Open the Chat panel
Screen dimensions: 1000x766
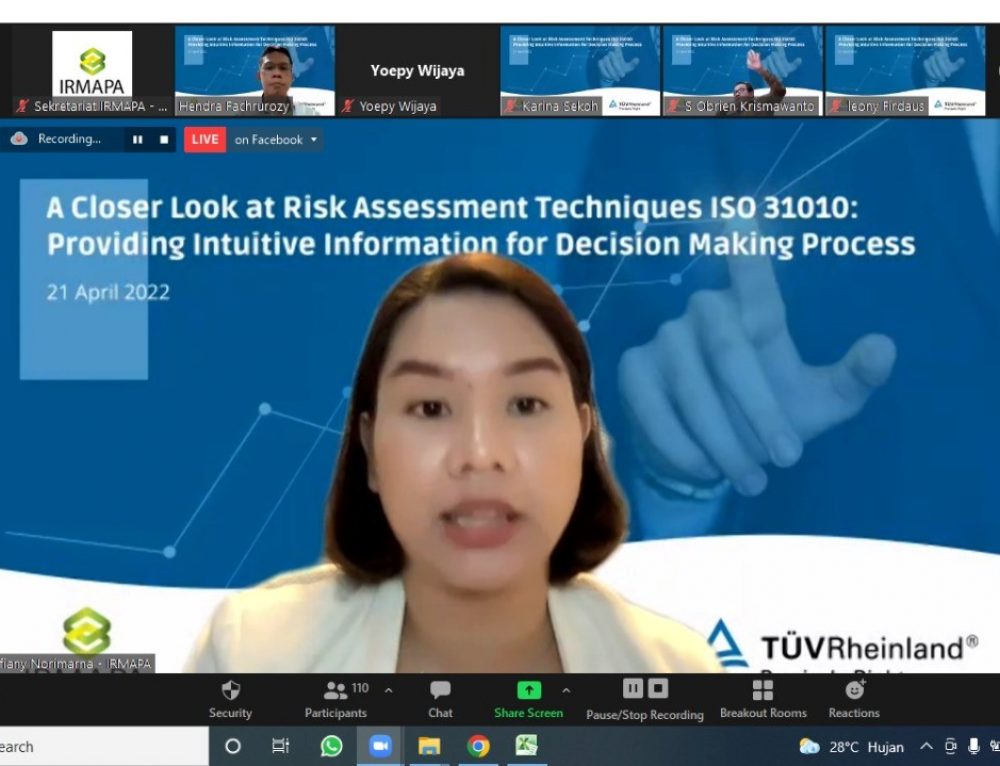tap(440, 691)
